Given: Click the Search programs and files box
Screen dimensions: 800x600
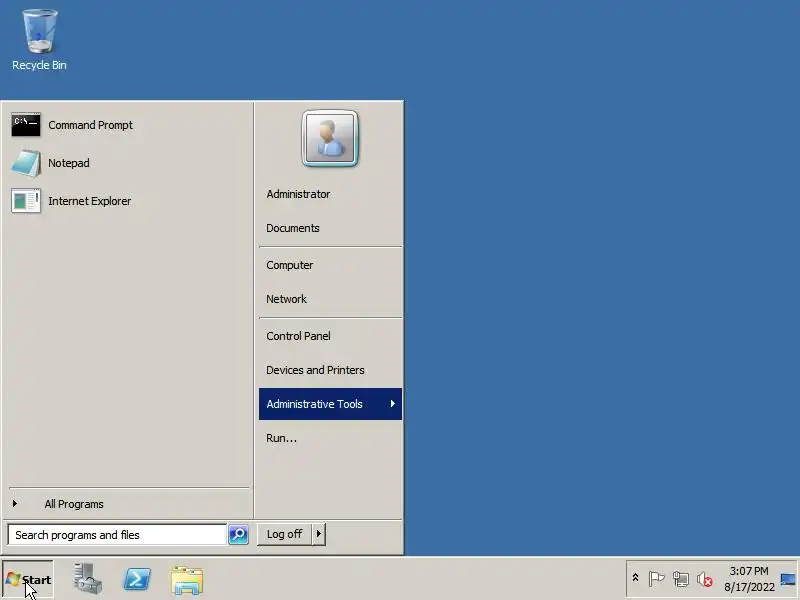Looking at the screenshot, I should (117, 535).
